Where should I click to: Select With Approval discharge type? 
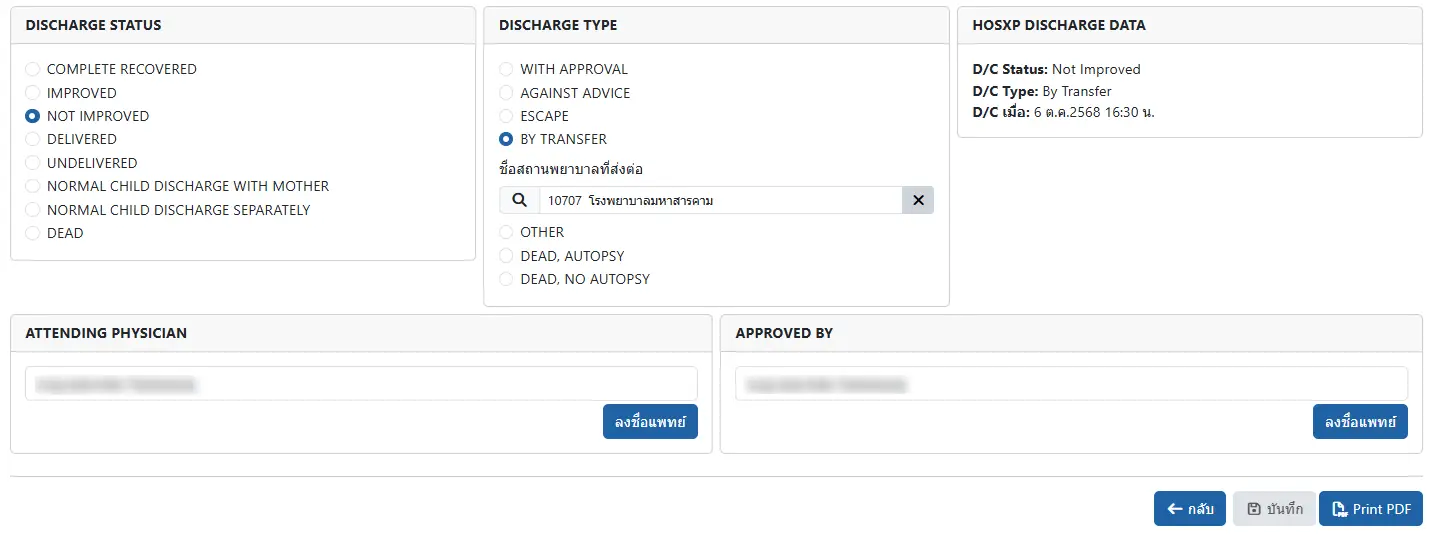coord(506,70)
